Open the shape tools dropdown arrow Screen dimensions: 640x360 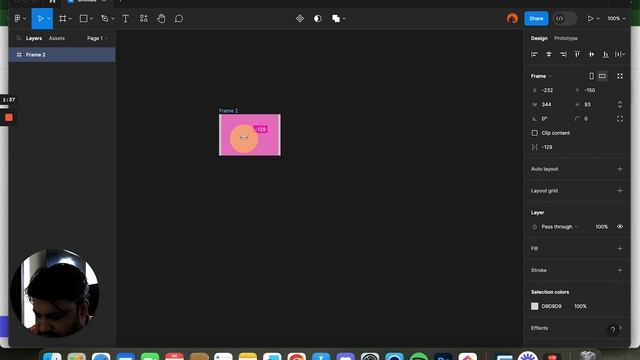point(91,19)
